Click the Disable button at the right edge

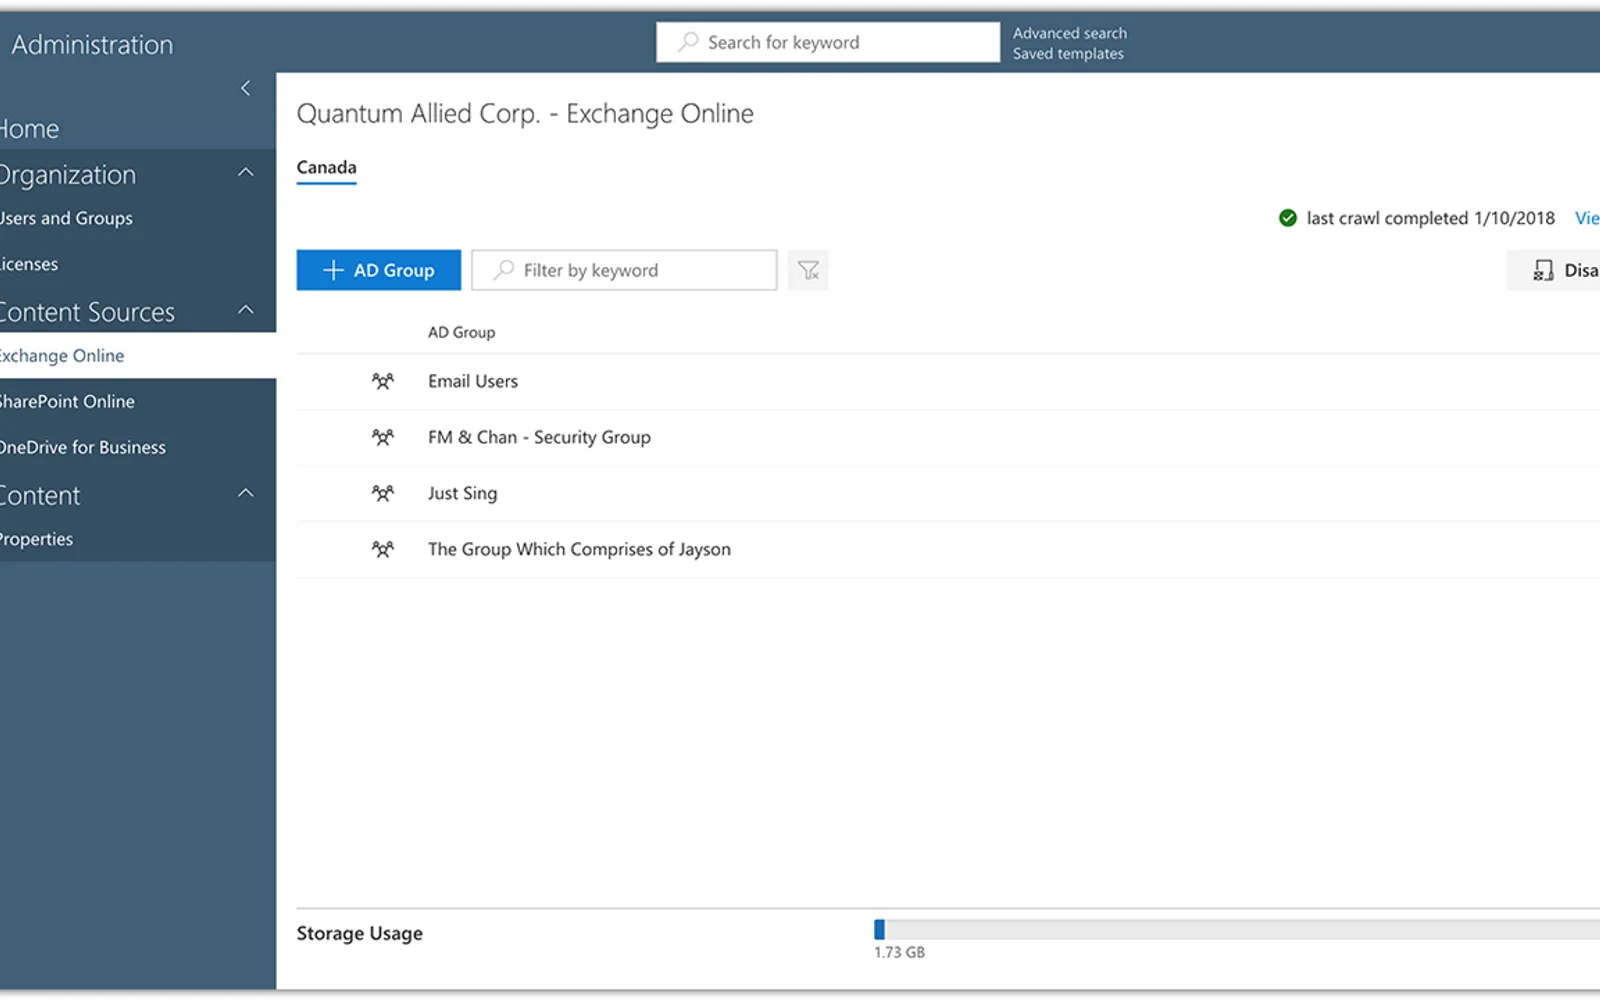1554,270
